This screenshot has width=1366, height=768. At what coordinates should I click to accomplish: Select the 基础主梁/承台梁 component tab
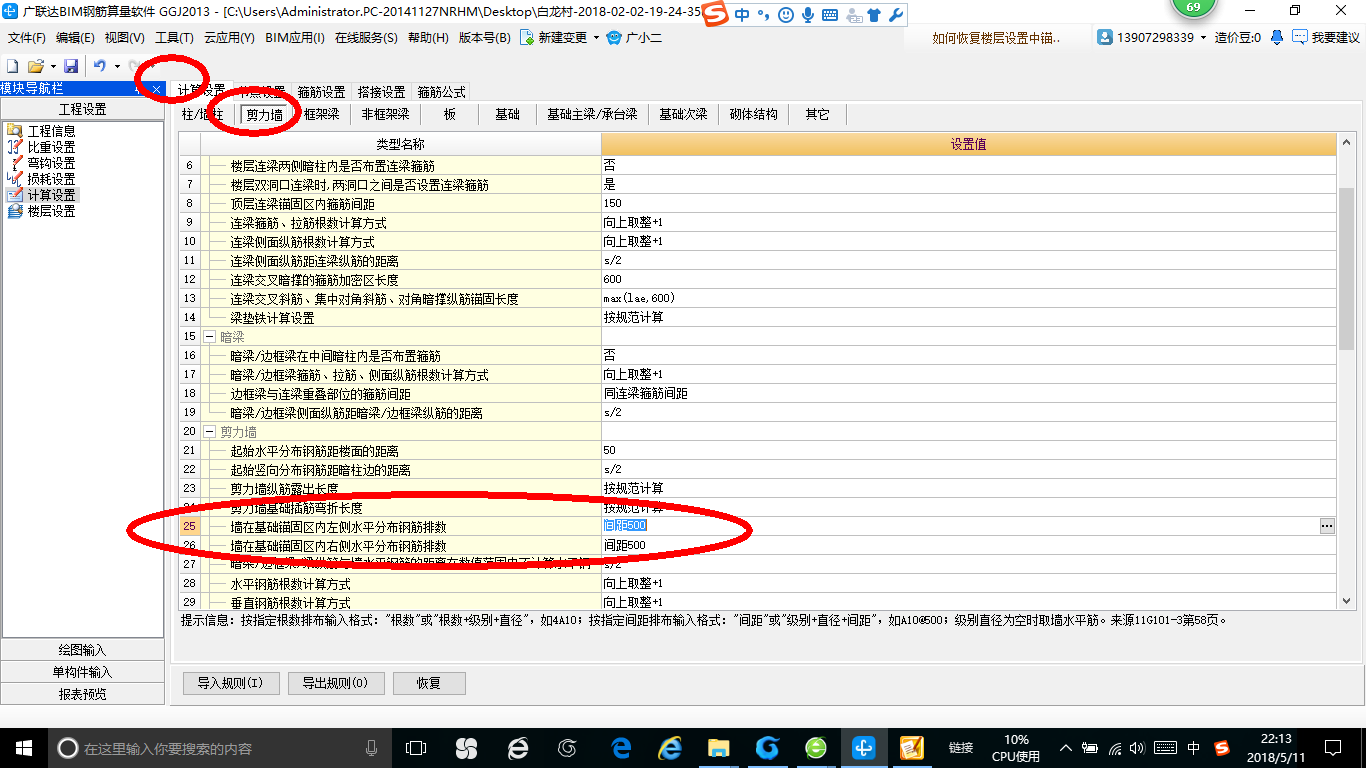592,114
